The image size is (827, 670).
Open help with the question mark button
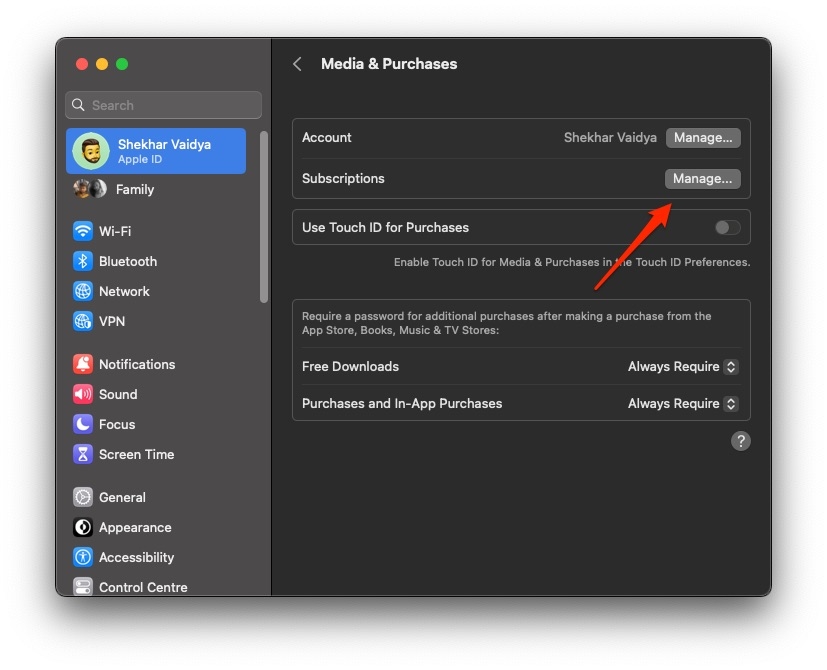pos(741,441)
